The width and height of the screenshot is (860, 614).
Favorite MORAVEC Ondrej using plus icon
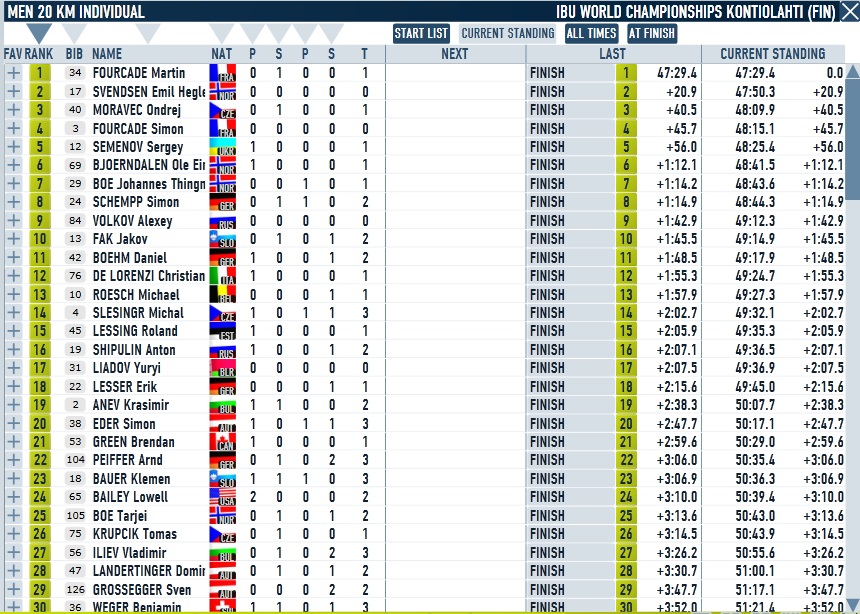14,110
